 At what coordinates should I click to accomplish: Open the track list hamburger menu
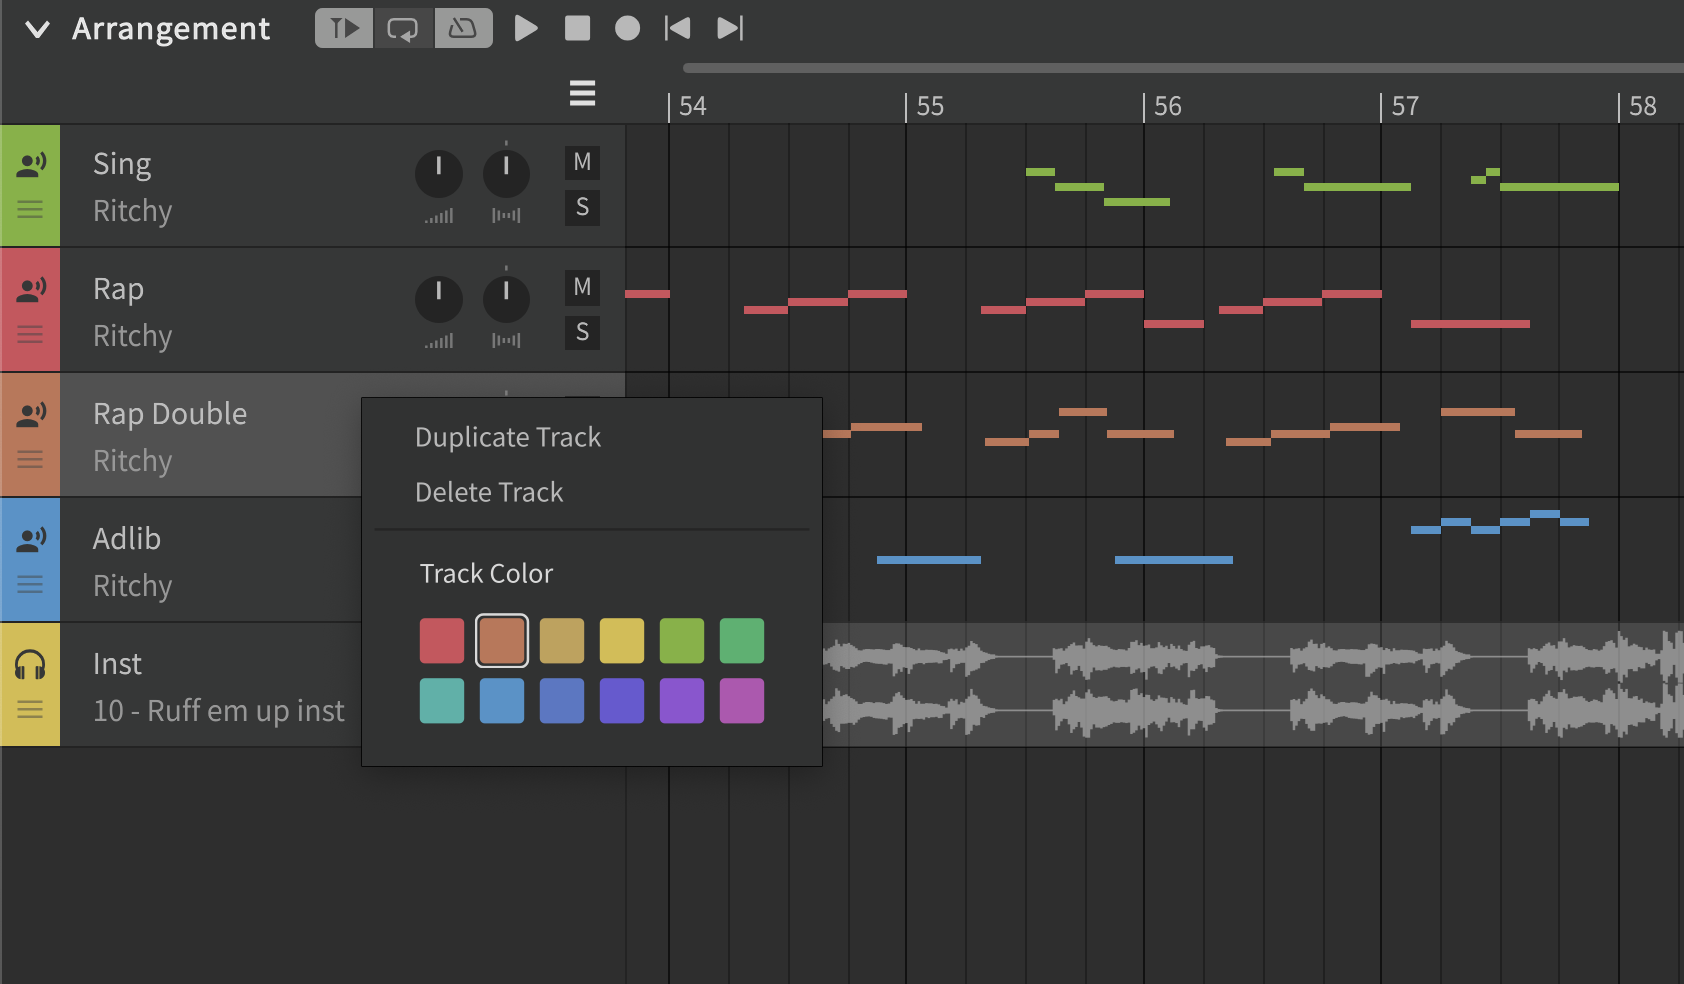[582, 93]
